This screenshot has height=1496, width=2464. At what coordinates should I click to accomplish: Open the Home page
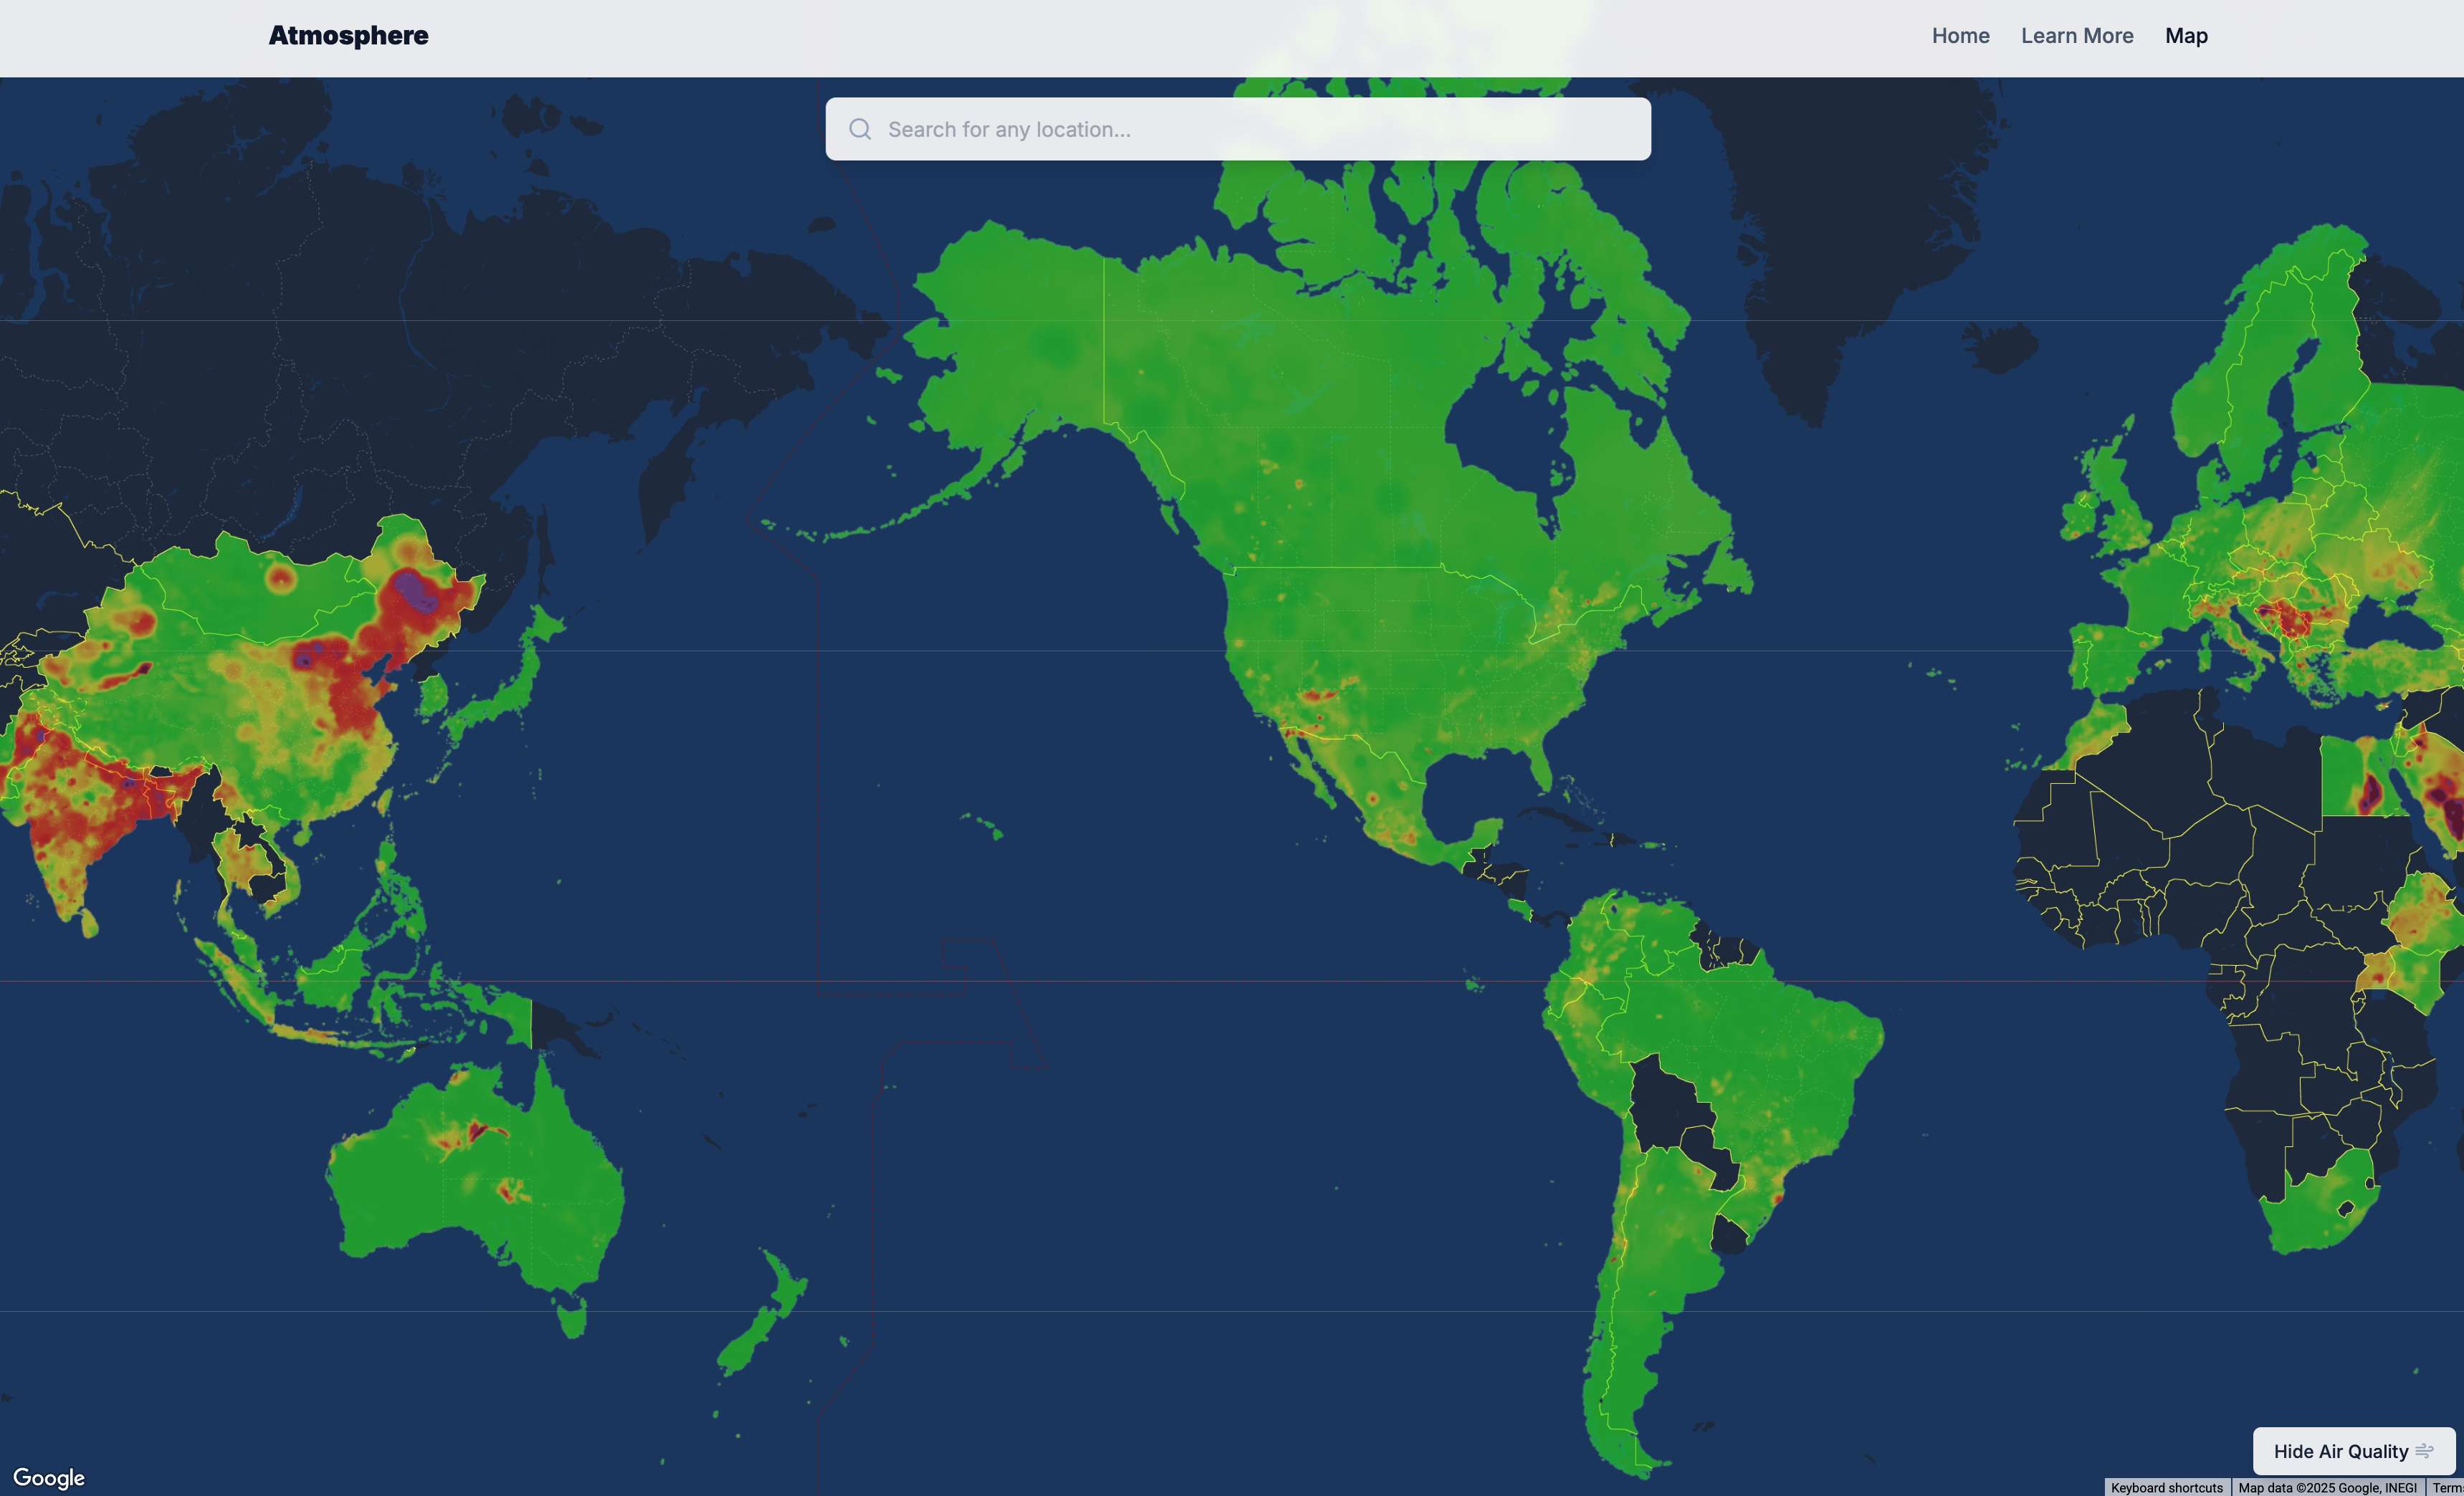(x=1960, y=36)
